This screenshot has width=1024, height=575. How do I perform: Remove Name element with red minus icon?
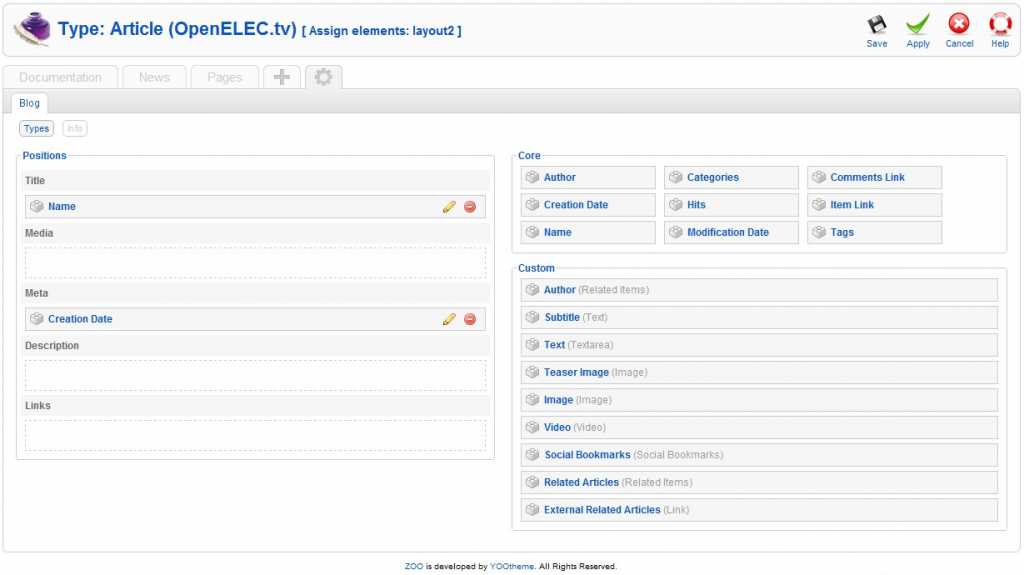pyautogui.click(x=470, y=207)
